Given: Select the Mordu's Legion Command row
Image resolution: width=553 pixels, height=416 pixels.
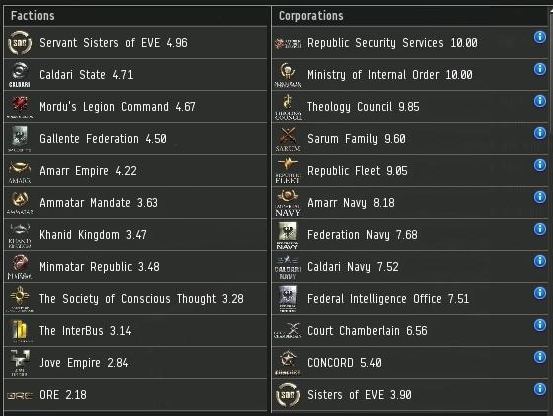Looking at the screenshot, I should point(136,107).
